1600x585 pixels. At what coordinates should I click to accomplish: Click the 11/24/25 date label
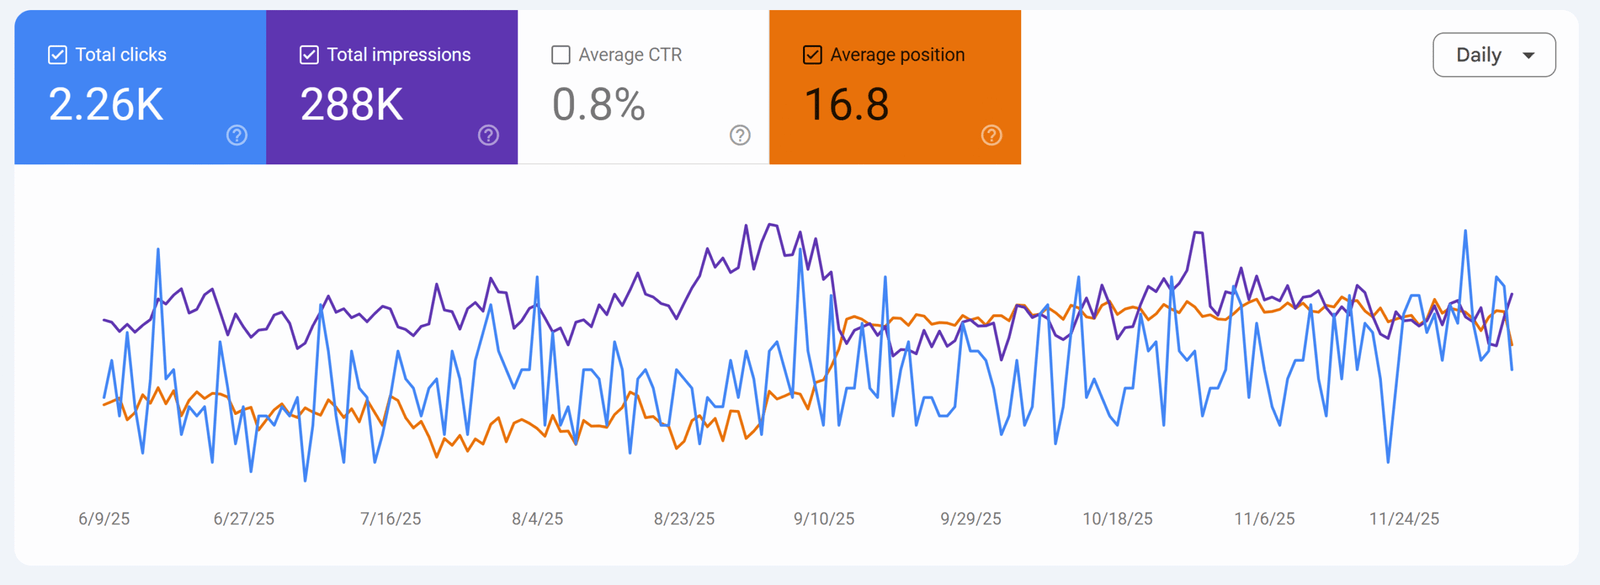pos(1404,519)
